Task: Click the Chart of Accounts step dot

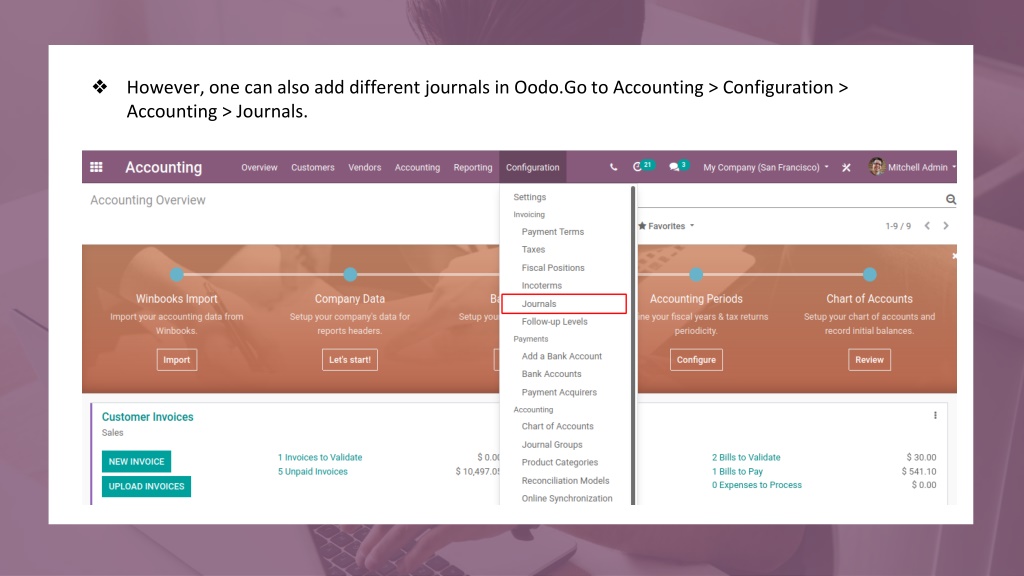Action: (869, 274)
